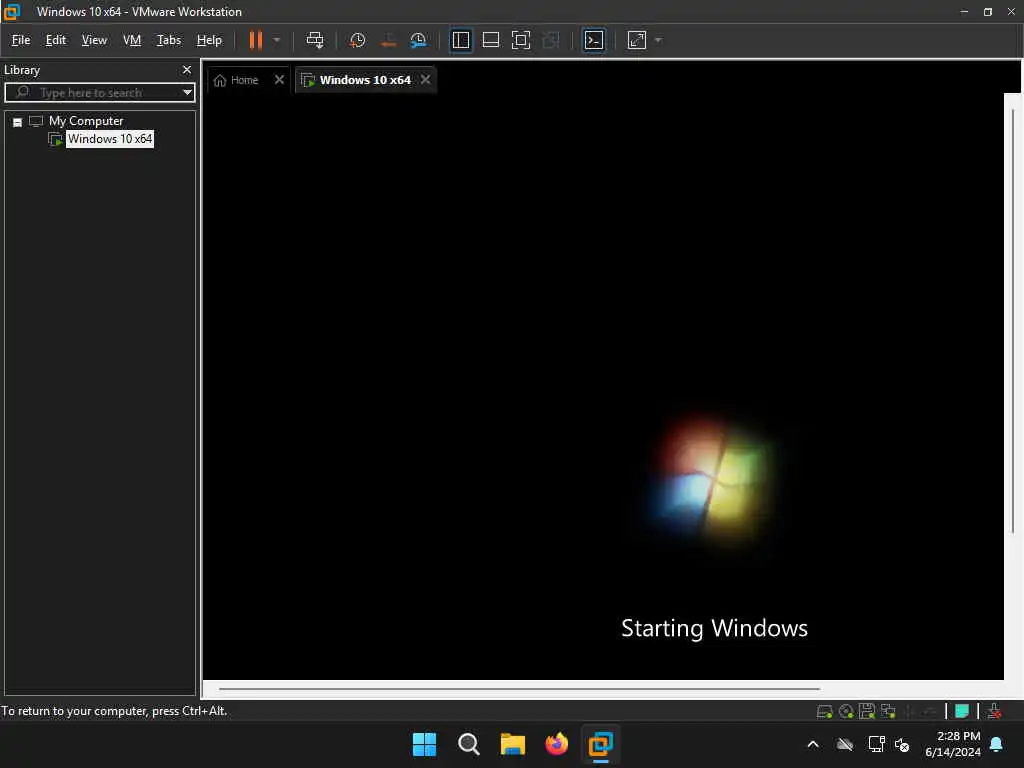Viewport: 1024px width, 768px height.
Task: Open the library search dropdown arrow
Action: click(187, 93)
